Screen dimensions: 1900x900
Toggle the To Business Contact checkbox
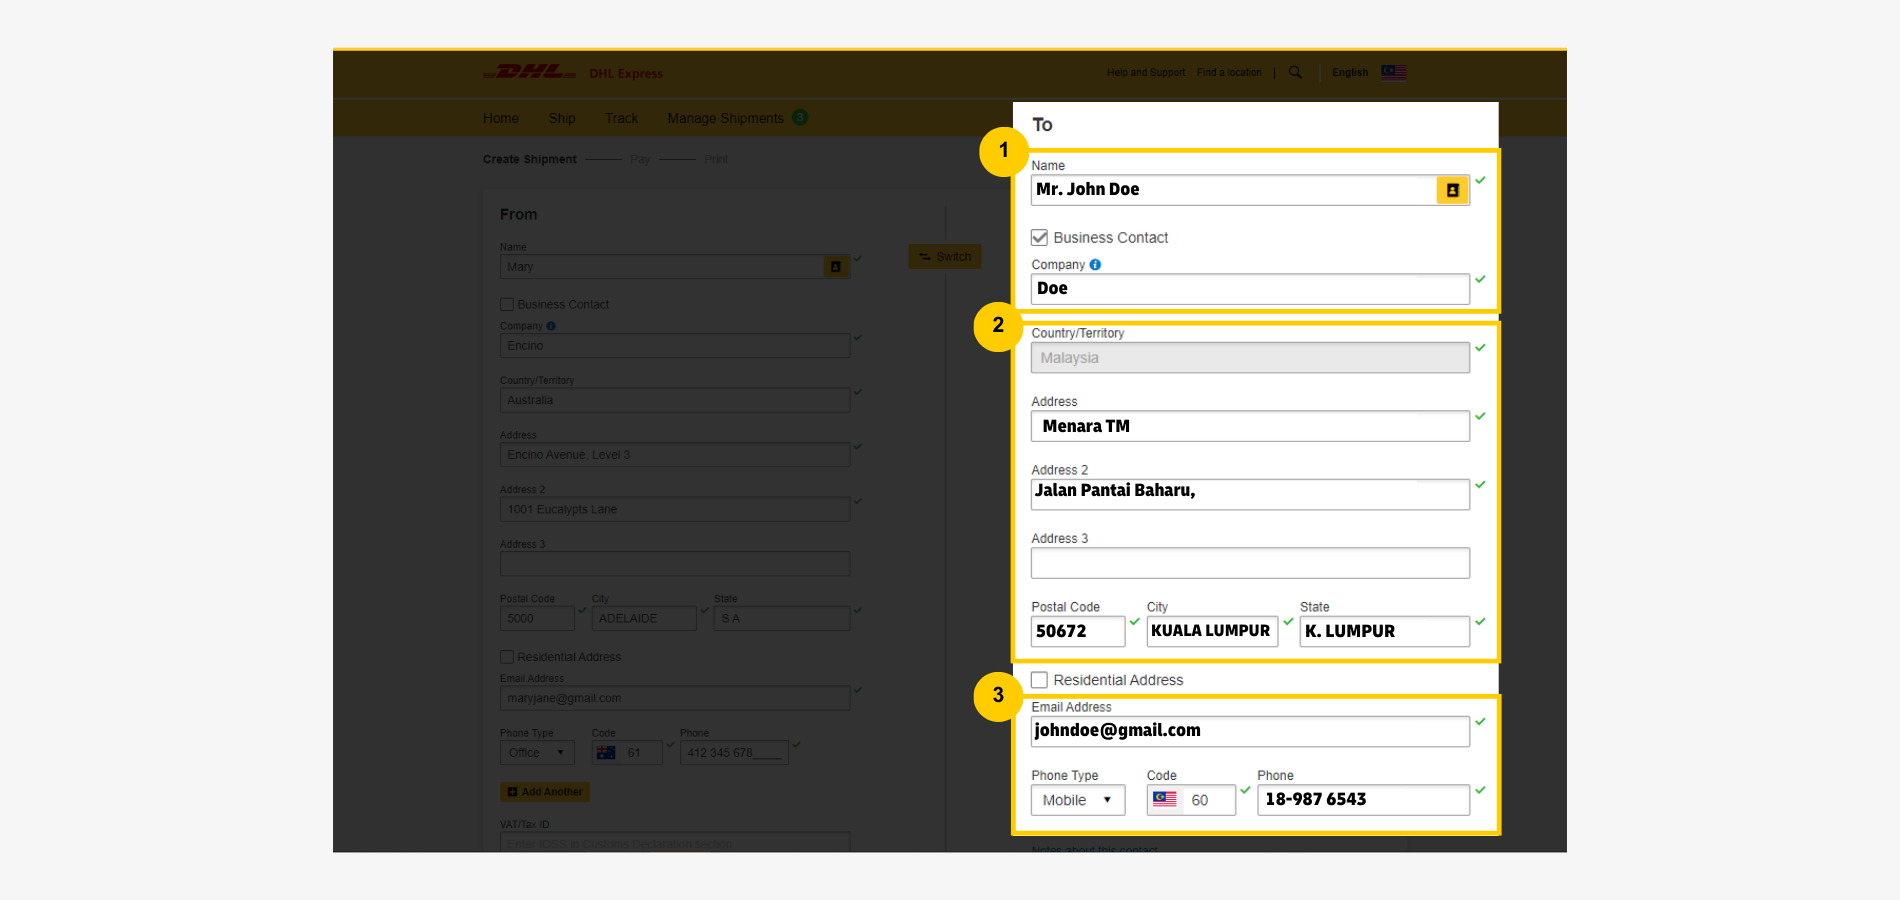point(1040,237)
